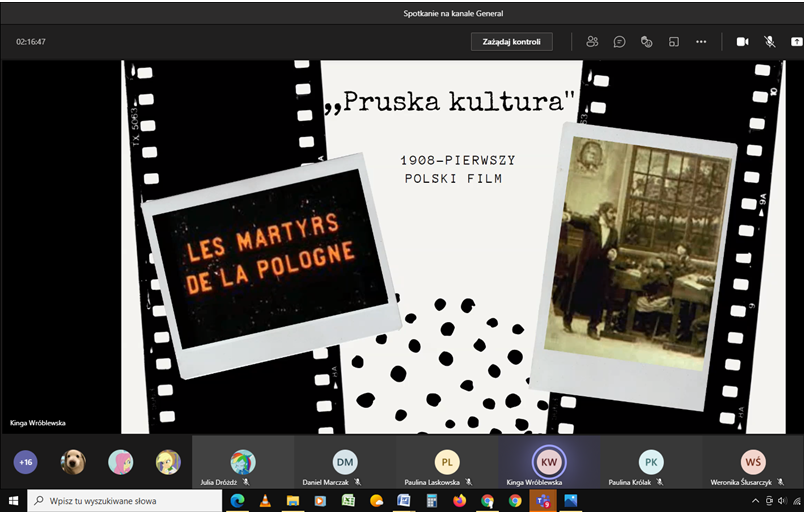
Task: Open the Weather app icon in taskbar
Action: [x=376, y=501]
